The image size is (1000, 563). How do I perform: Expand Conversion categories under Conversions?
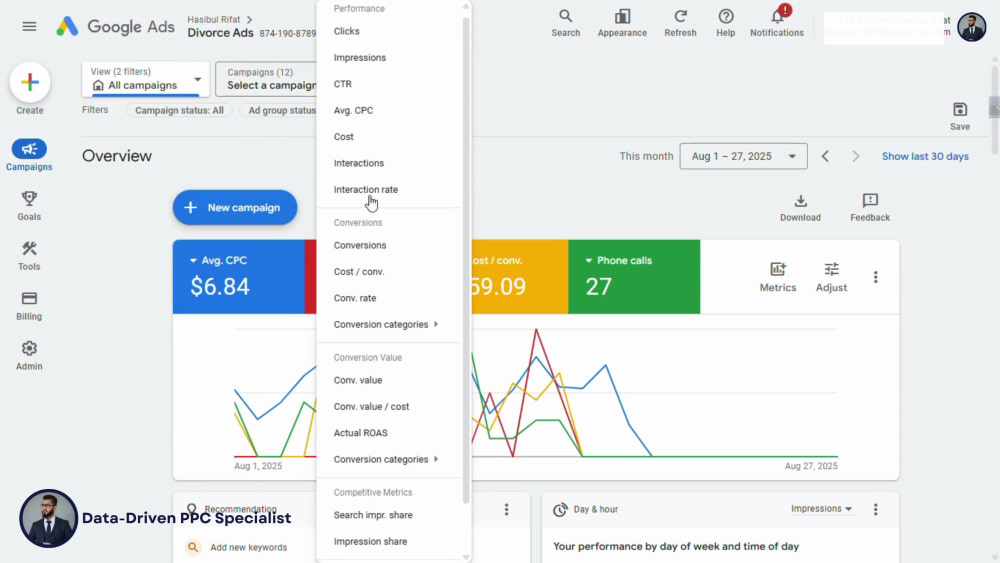pos(386,325)
